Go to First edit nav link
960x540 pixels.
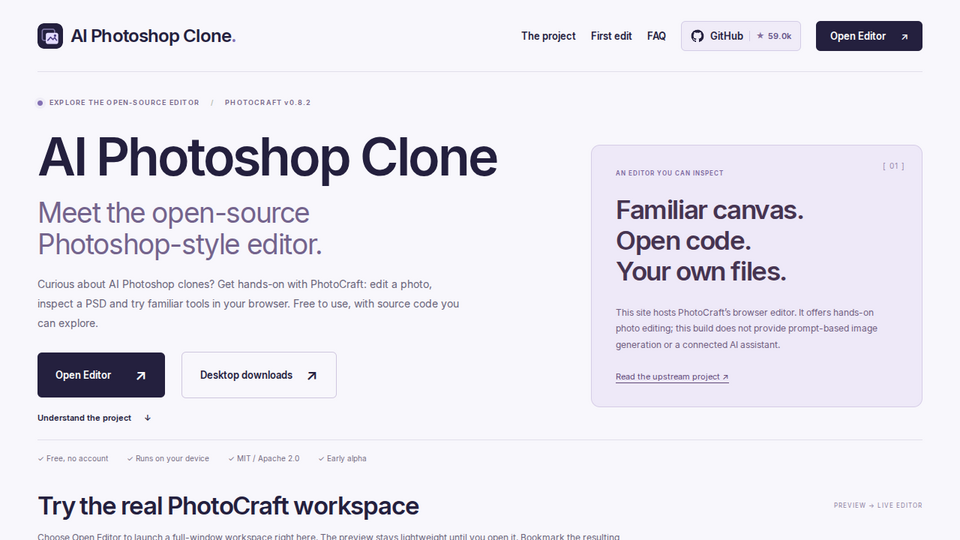click(611, 36)
